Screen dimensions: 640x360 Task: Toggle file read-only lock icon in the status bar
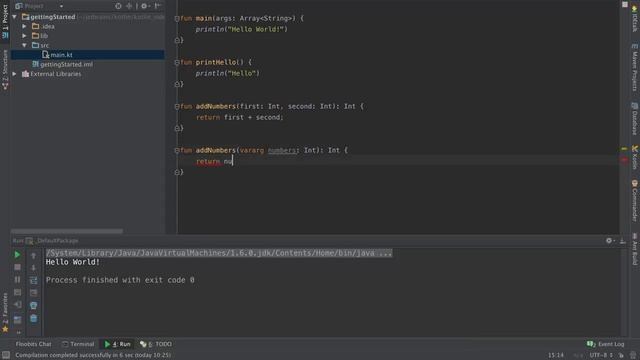coord(621,355)
